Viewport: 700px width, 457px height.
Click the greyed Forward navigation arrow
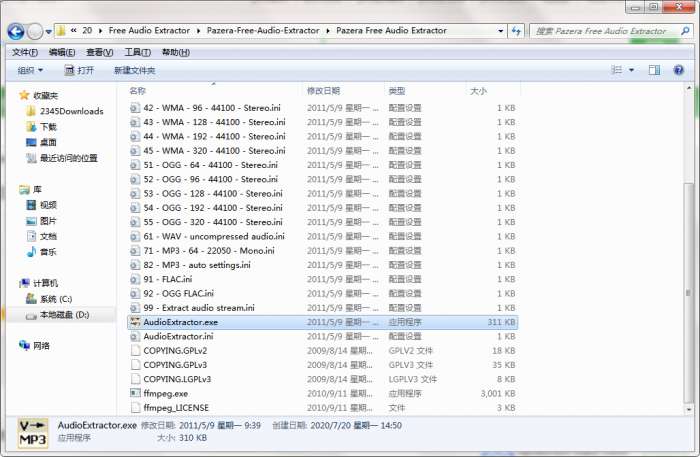pos(34,31)
